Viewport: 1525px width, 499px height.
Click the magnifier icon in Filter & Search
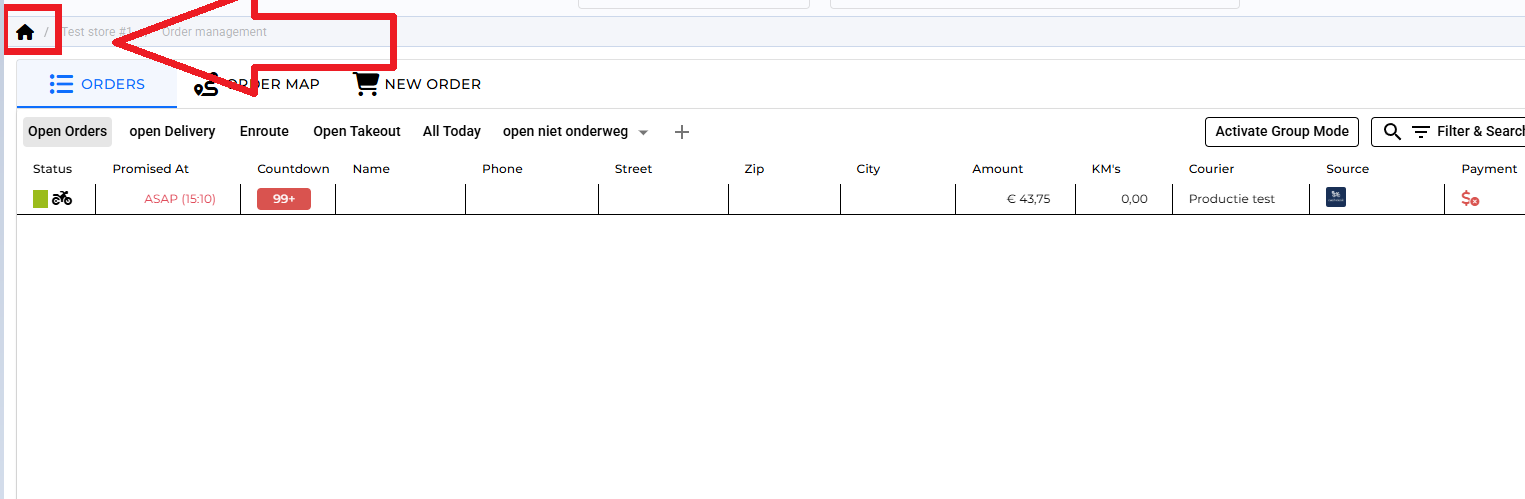pos(1392,132)
